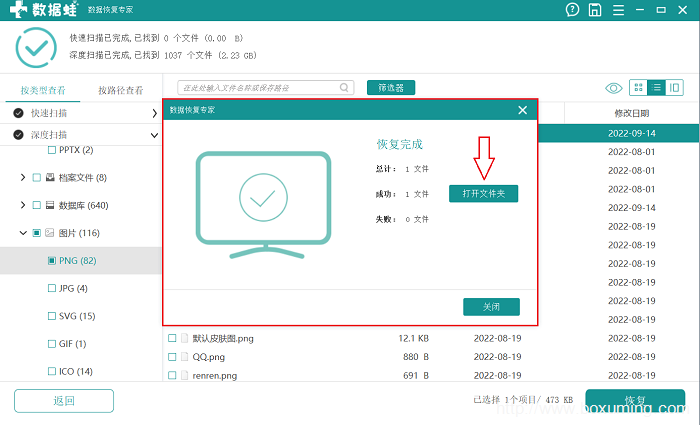Image resolution: width=700 pixels, height=425 pixels.
Task: Check the JPG (4) checkbox
Action: tap(52, 288)
